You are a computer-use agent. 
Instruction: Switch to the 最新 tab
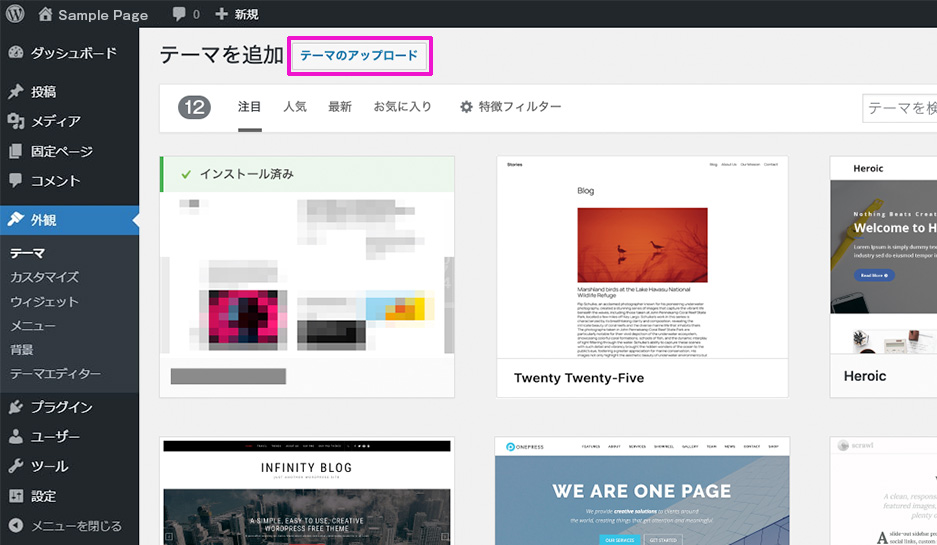pos(340,107)
